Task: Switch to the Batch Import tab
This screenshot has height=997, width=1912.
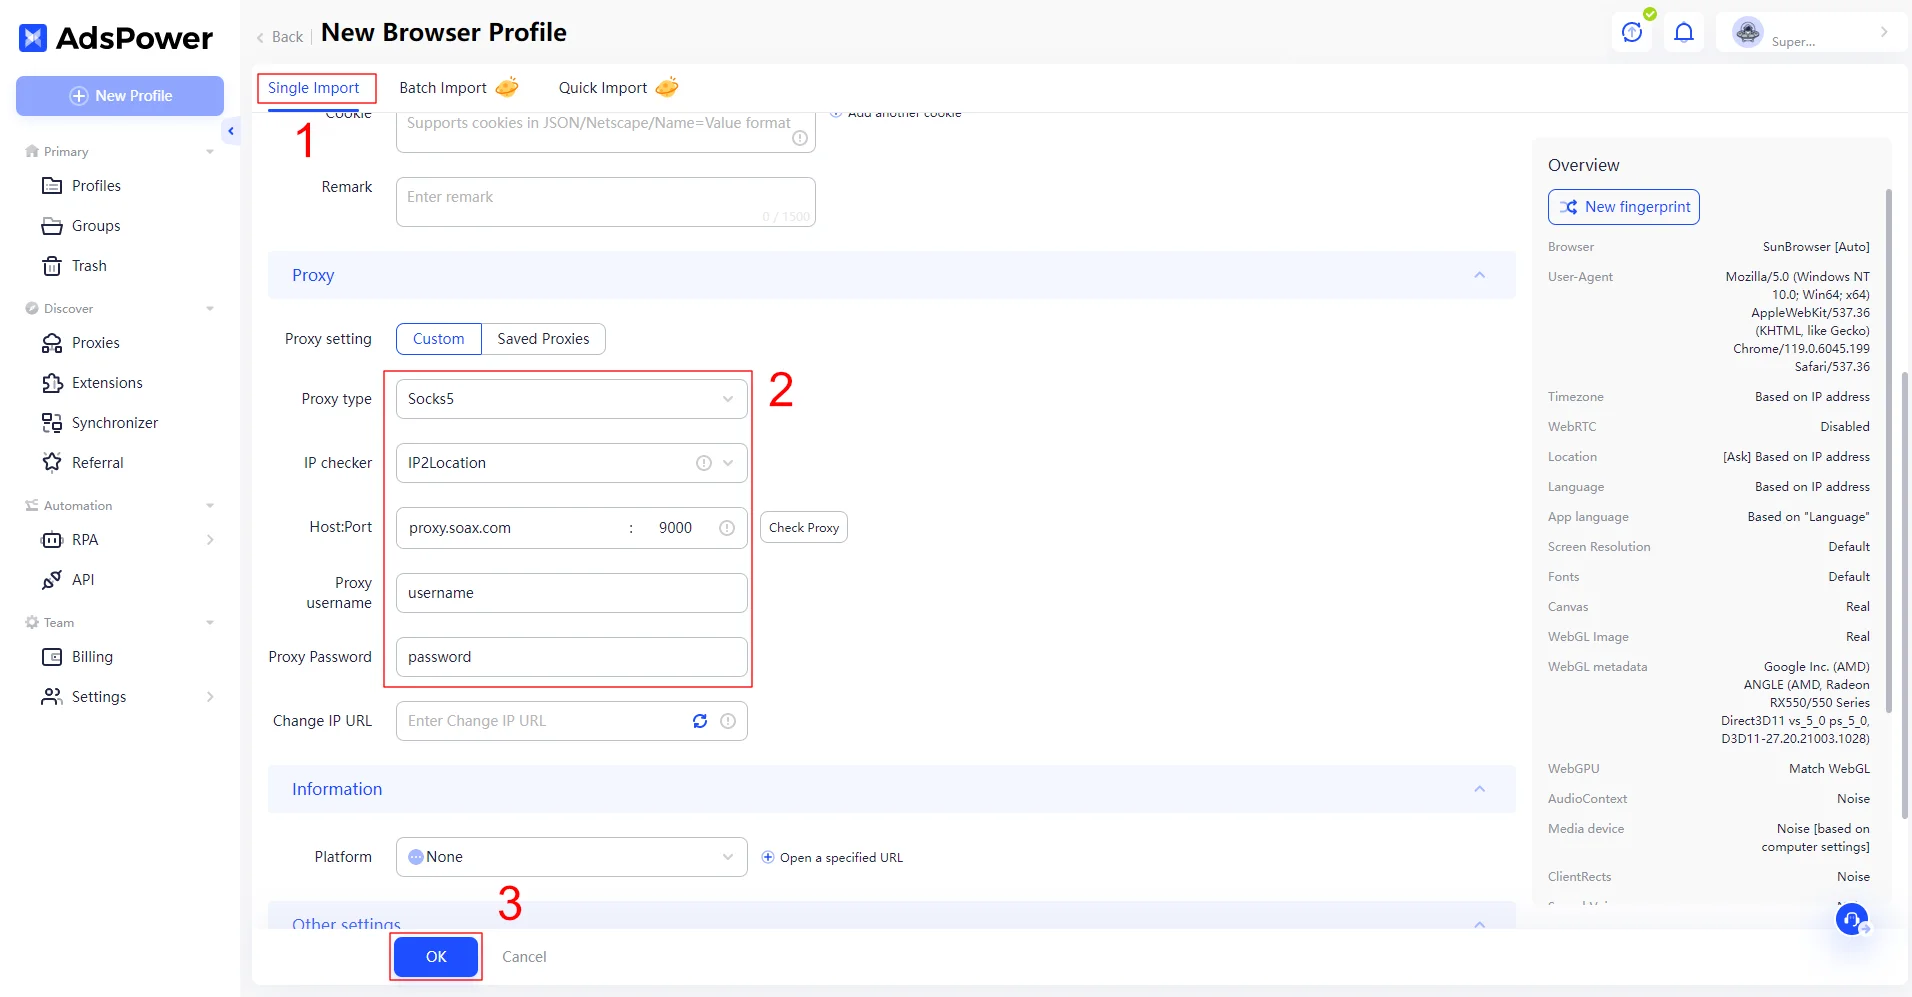Action: [x=443, y=88]
